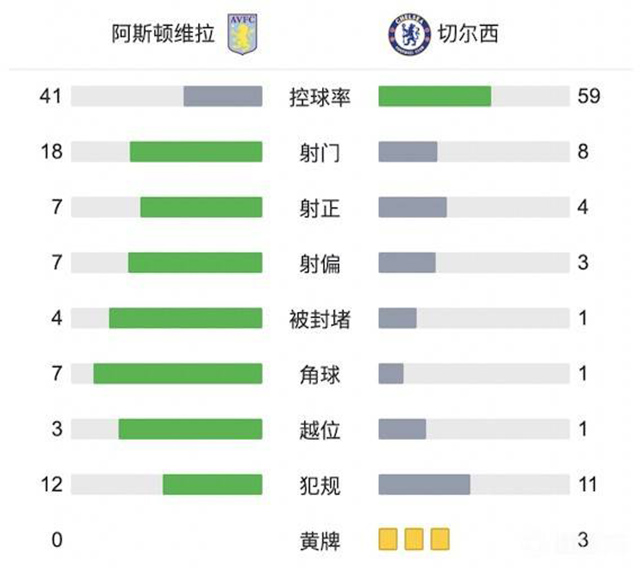
Task: Click the 射门 stat label
Action: pyautogui.click(x=320, y=152)
